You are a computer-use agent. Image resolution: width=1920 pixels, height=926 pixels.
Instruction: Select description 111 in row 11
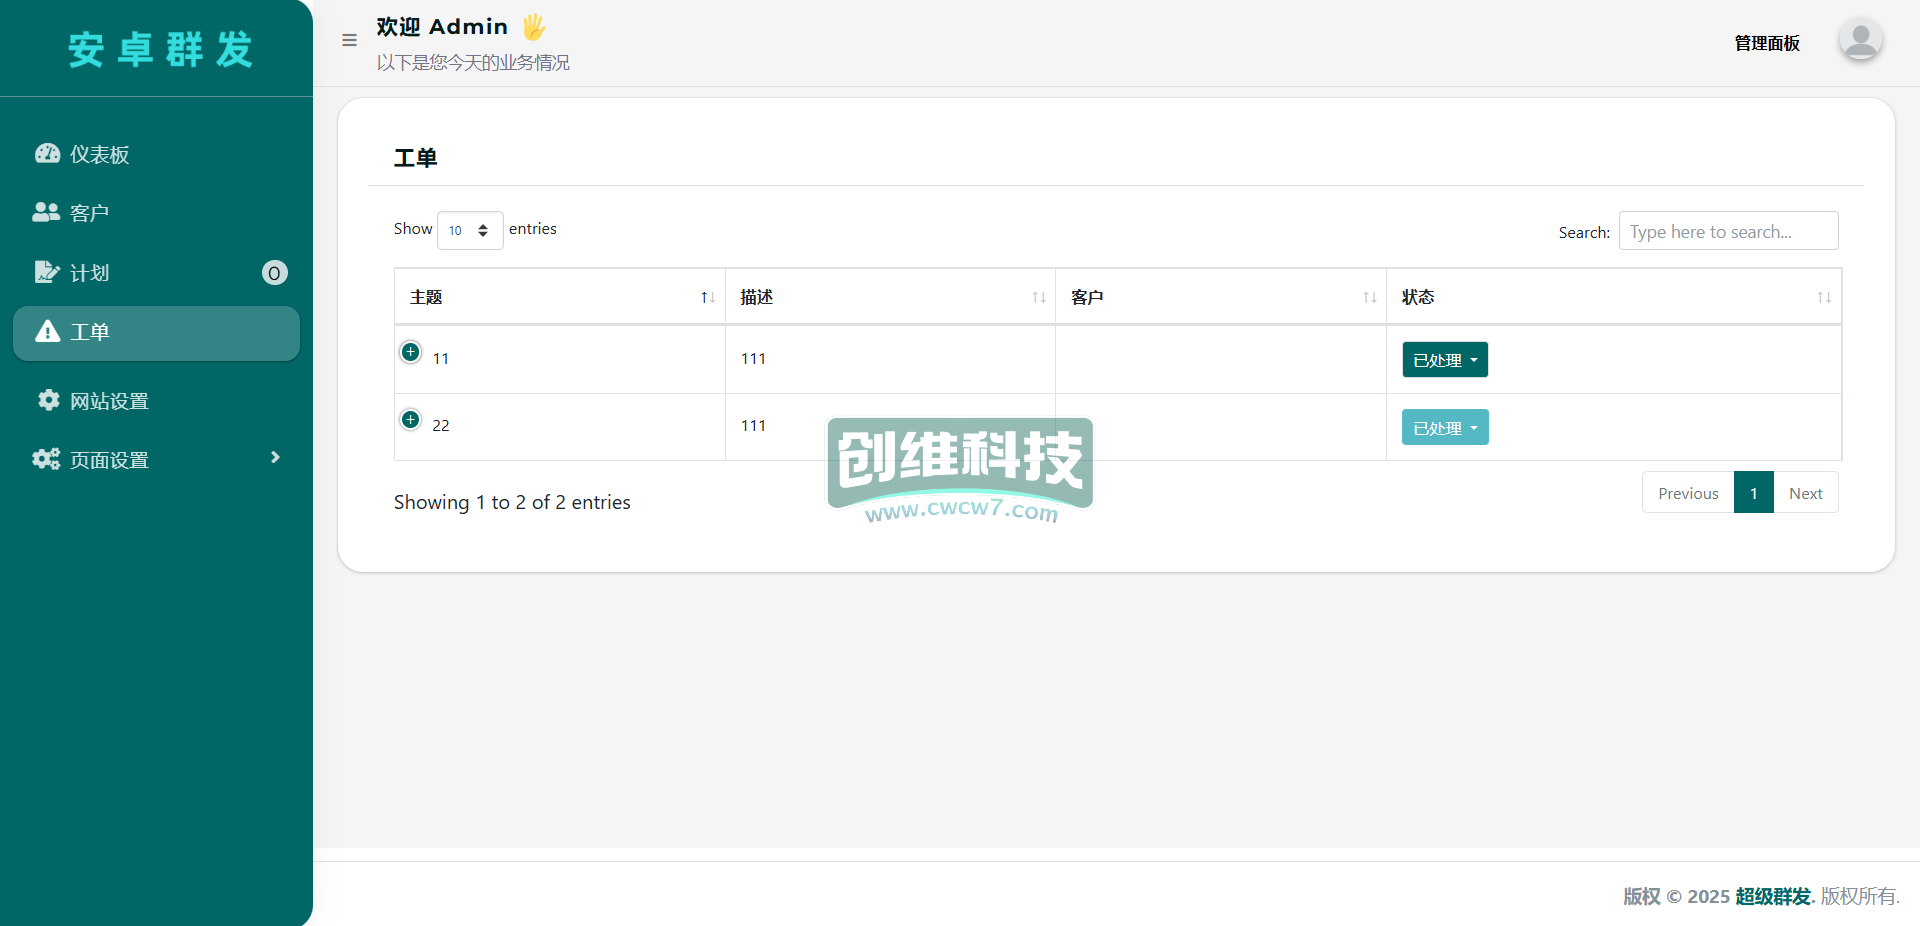tap(753, 359)
